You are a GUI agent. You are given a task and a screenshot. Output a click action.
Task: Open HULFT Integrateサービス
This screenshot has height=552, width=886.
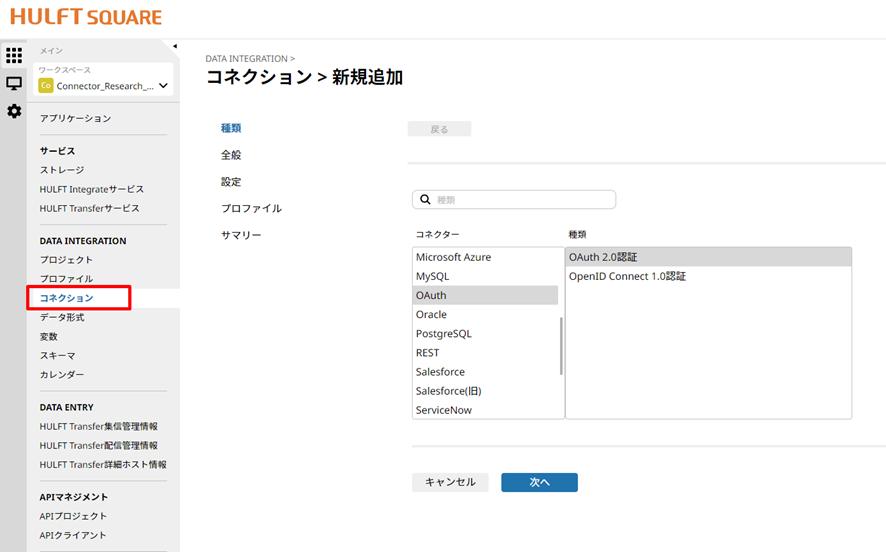coord(92,189)
